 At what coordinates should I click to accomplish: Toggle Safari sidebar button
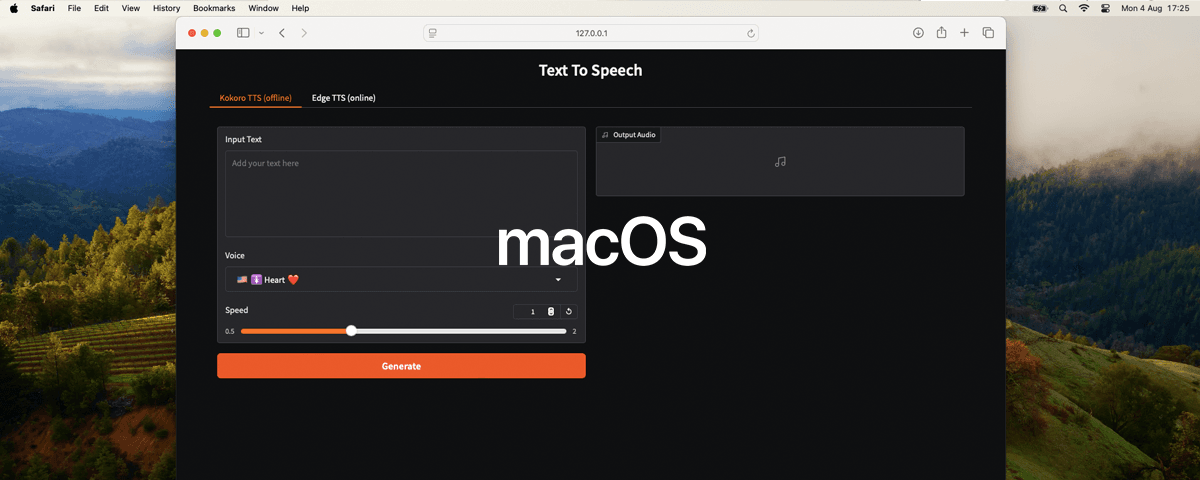pos(243,33)
